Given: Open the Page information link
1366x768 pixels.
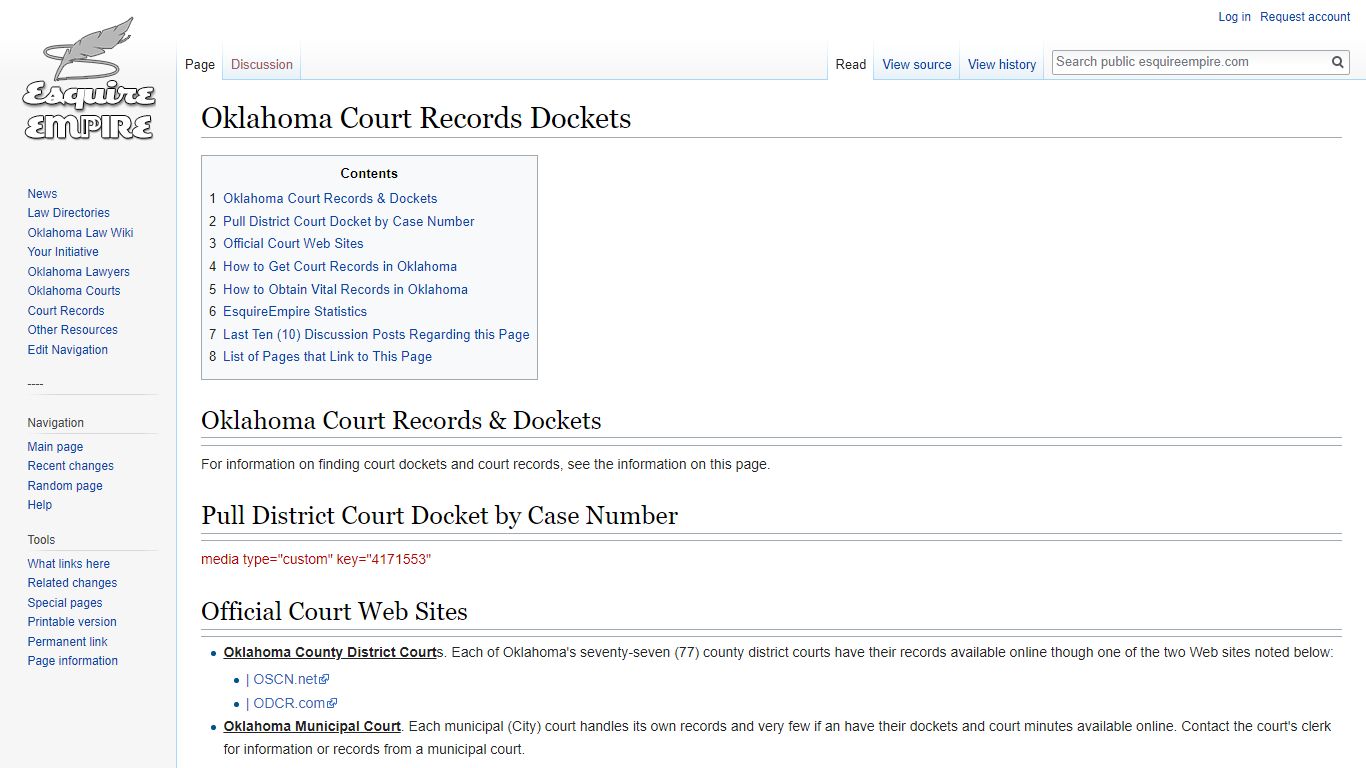Looking at the screenshot, I should (x=73, y=661).
